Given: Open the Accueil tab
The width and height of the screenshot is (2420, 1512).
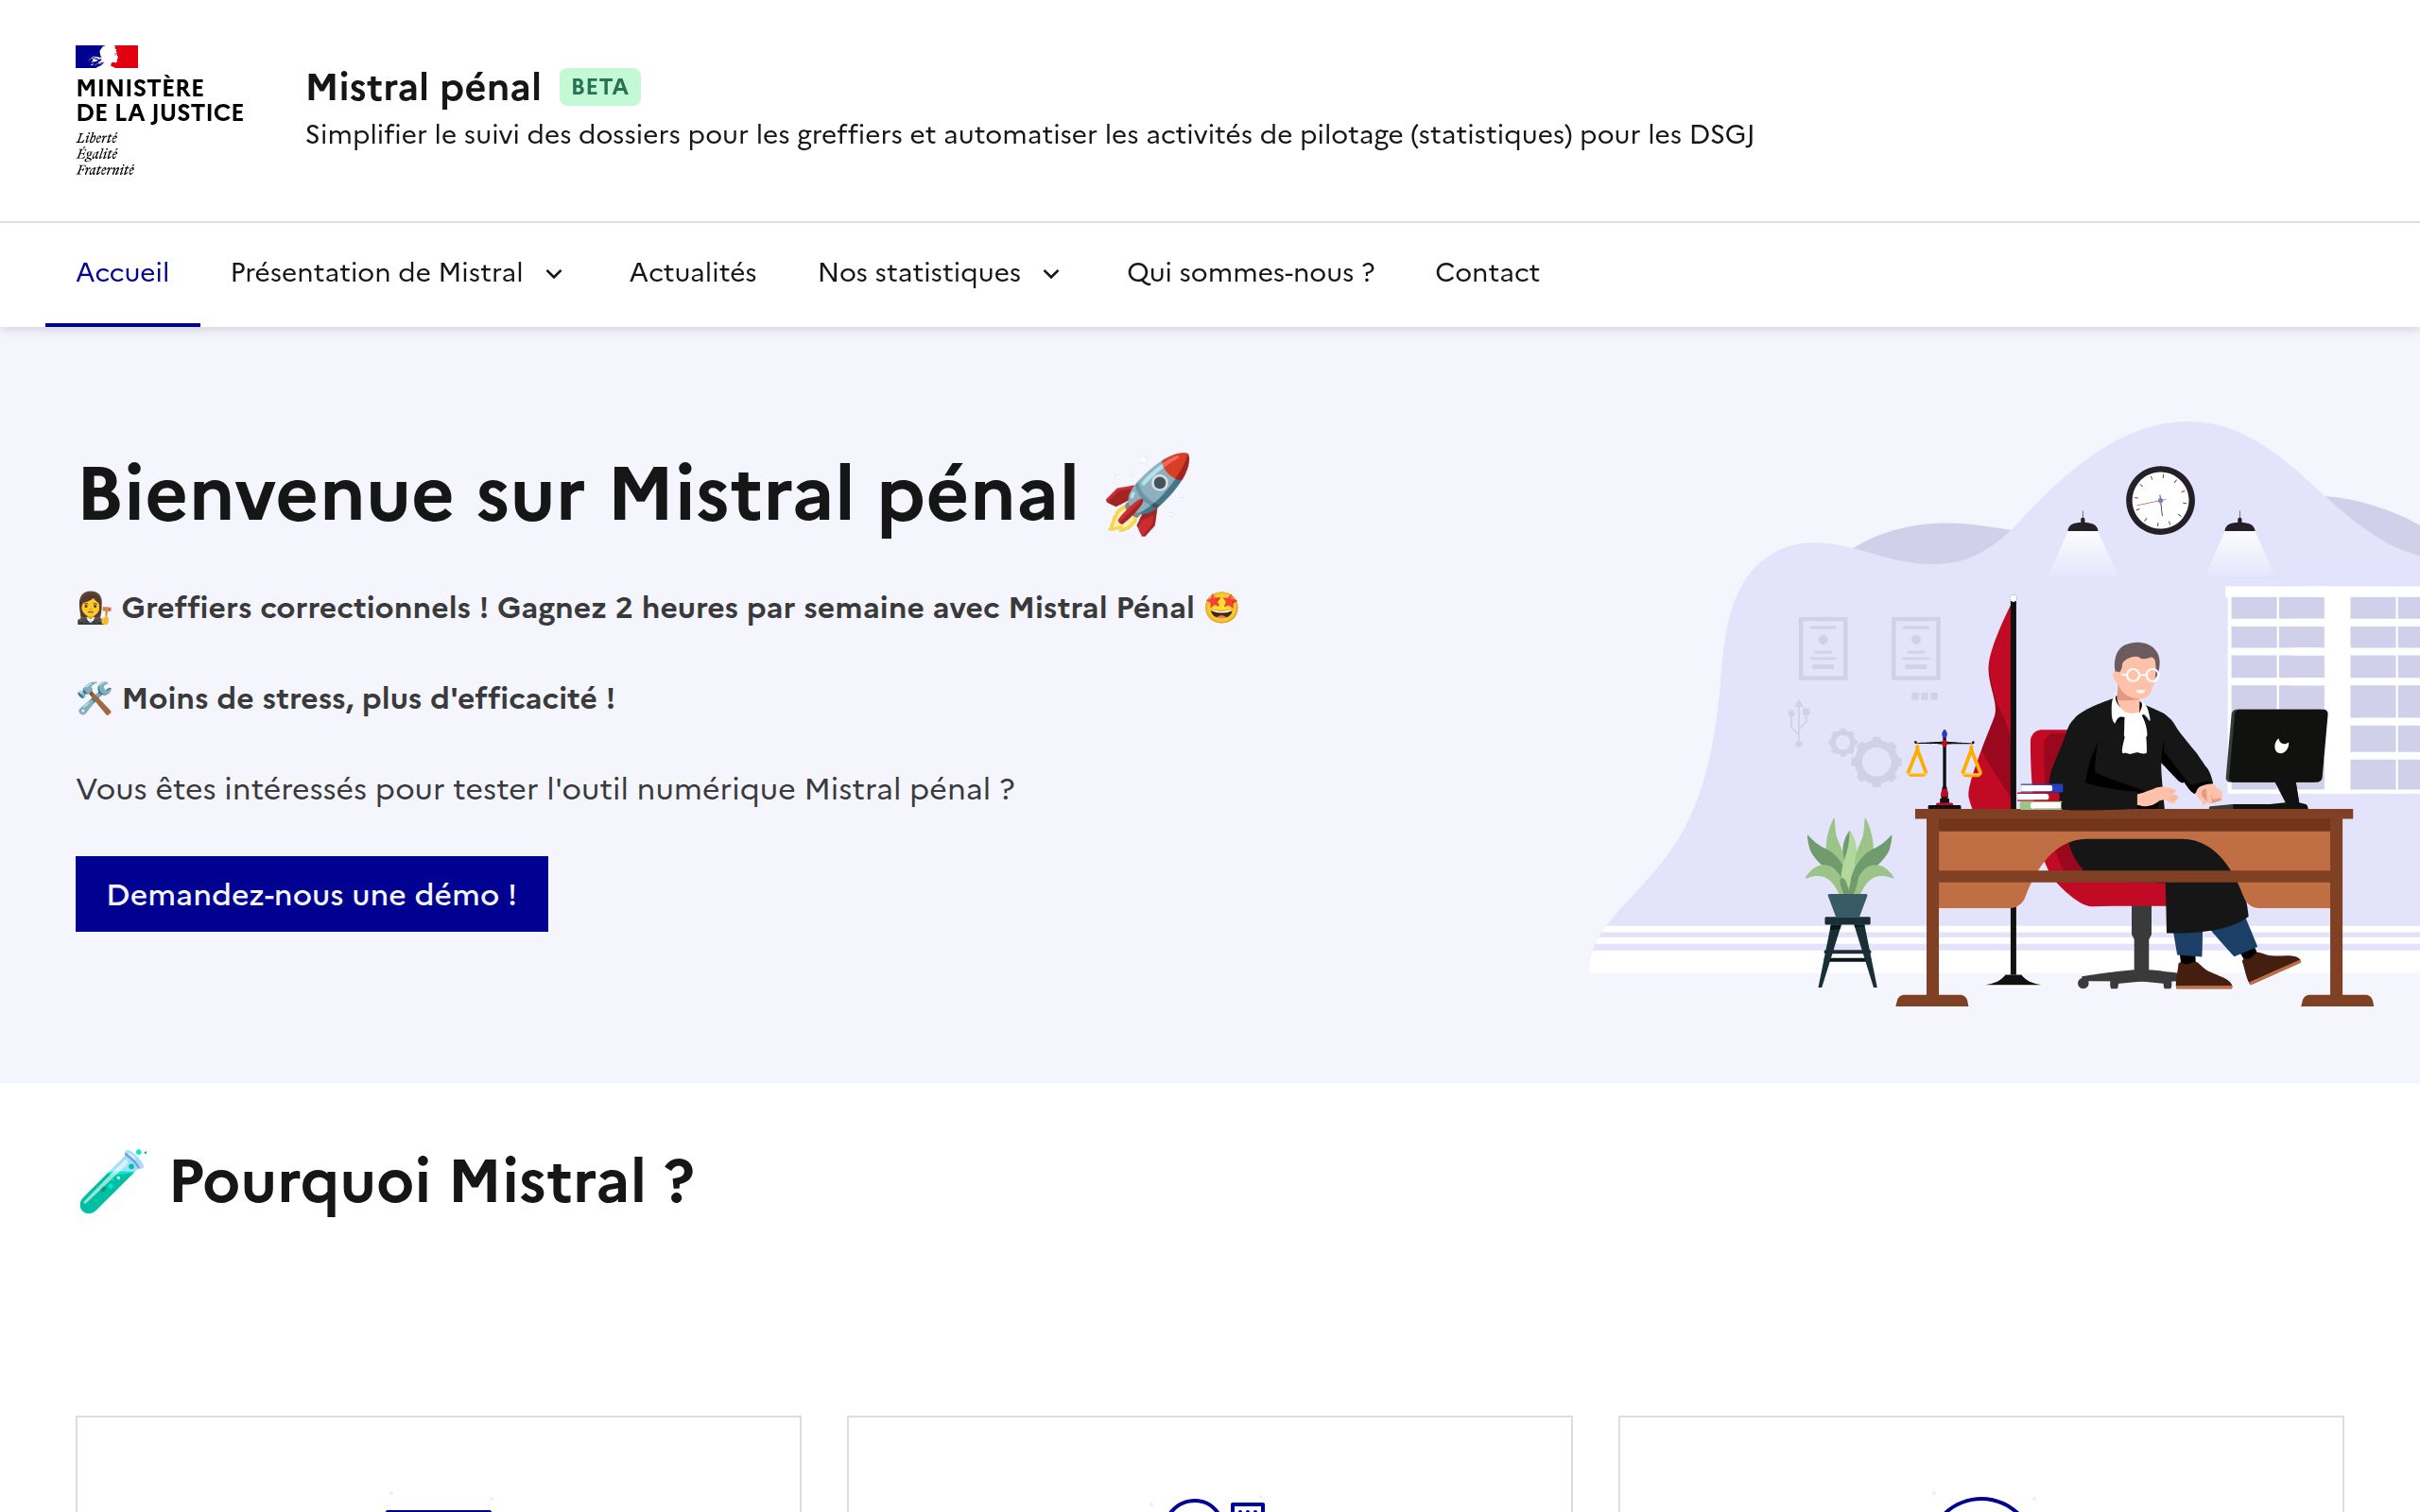Looking at the screenshot, I should [x=122, y=273].
